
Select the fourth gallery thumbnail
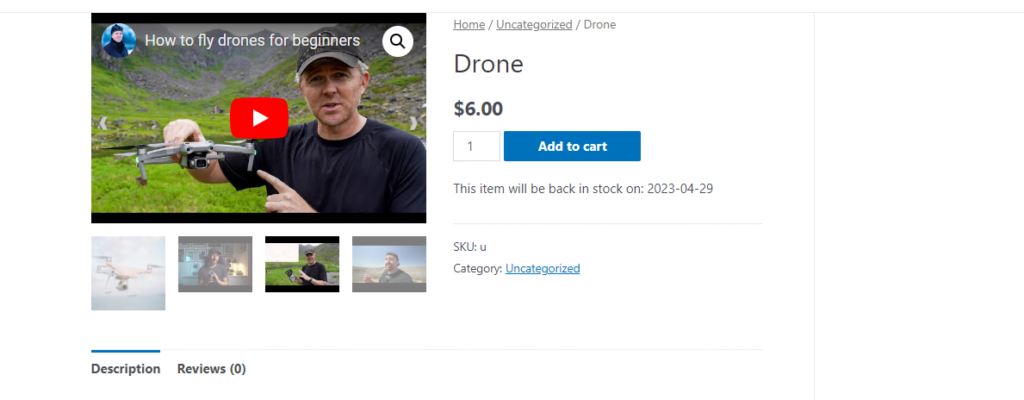tap(389, 264)
